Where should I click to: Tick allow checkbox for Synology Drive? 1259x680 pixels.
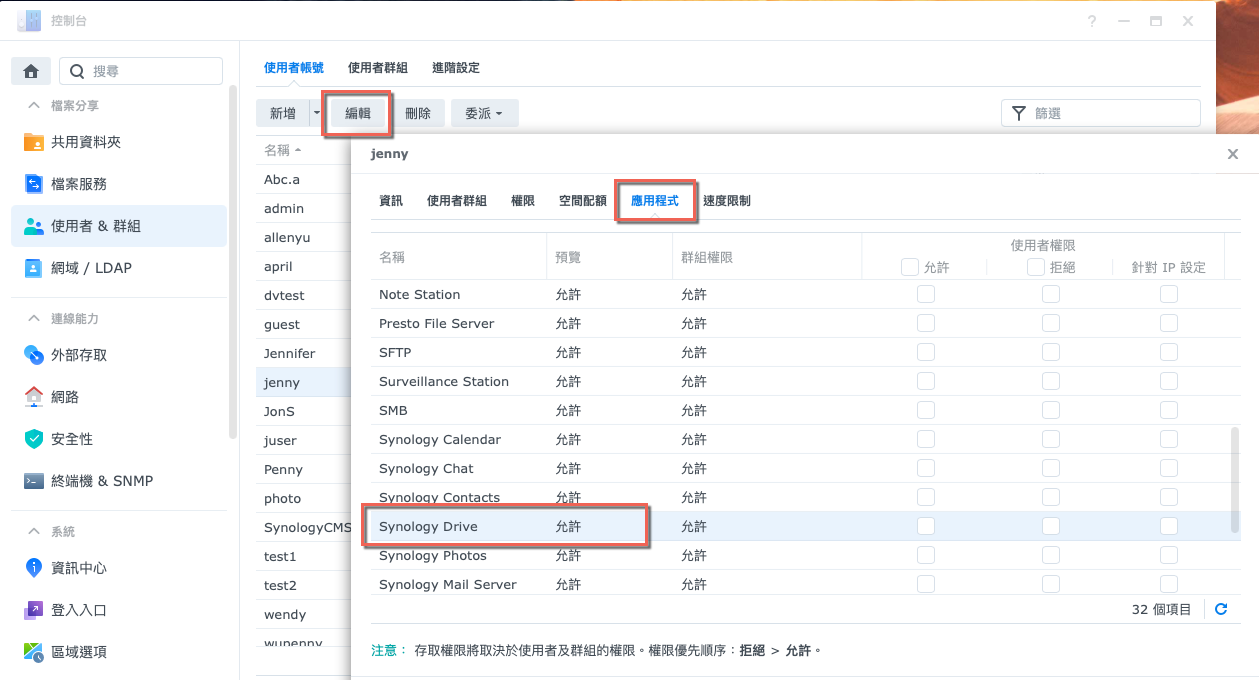pyautogui.click(x=926, y=526)
